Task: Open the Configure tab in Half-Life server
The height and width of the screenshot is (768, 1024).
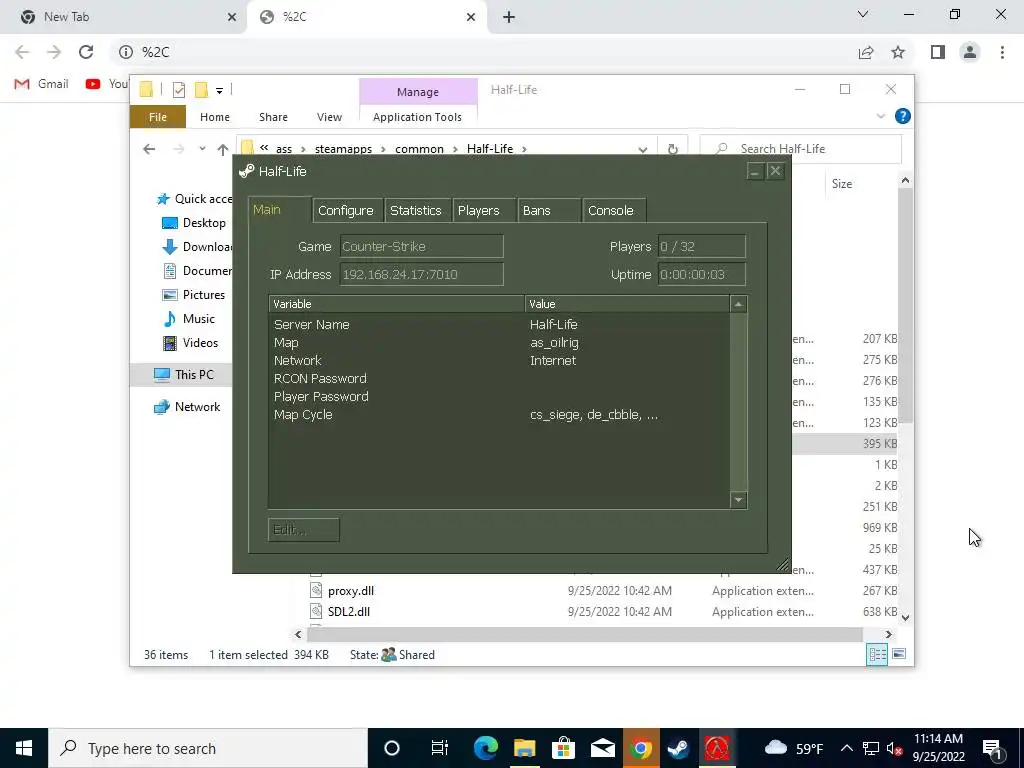Action: tap(345, 210)
